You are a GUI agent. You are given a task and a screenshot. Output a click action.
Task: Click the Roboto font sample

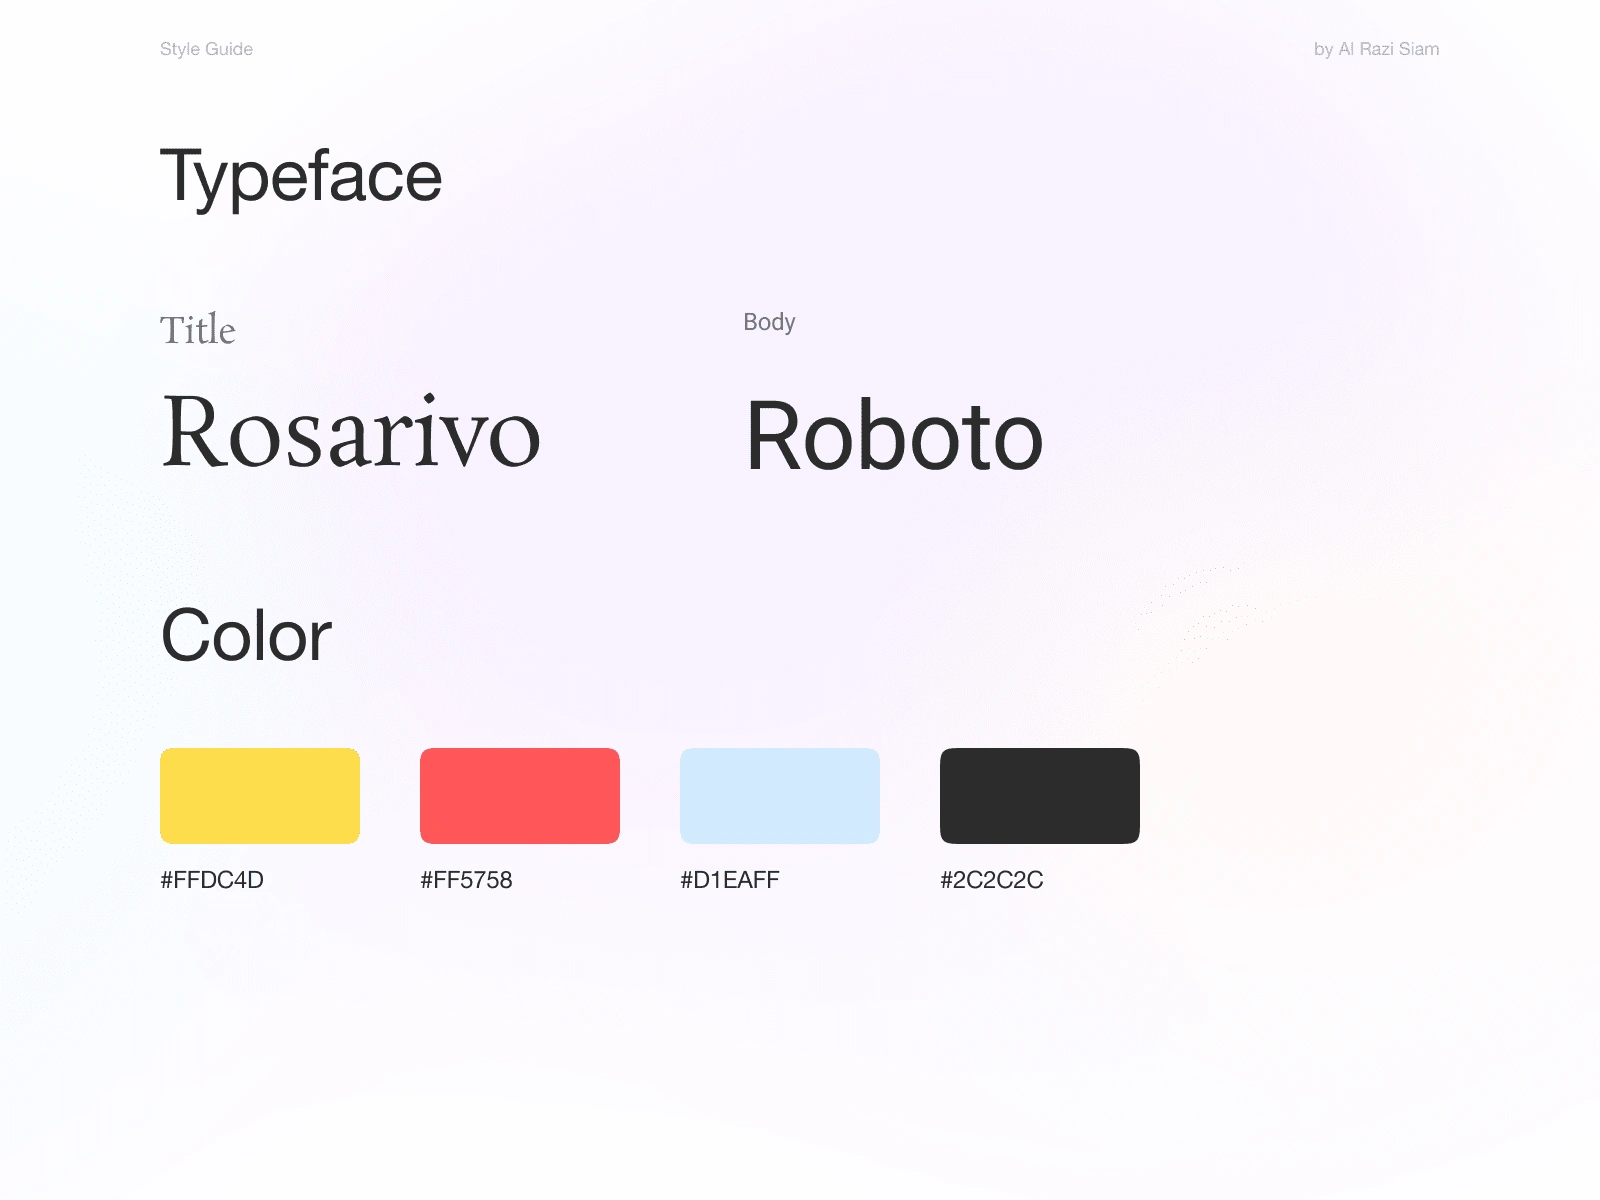(895, 436)
